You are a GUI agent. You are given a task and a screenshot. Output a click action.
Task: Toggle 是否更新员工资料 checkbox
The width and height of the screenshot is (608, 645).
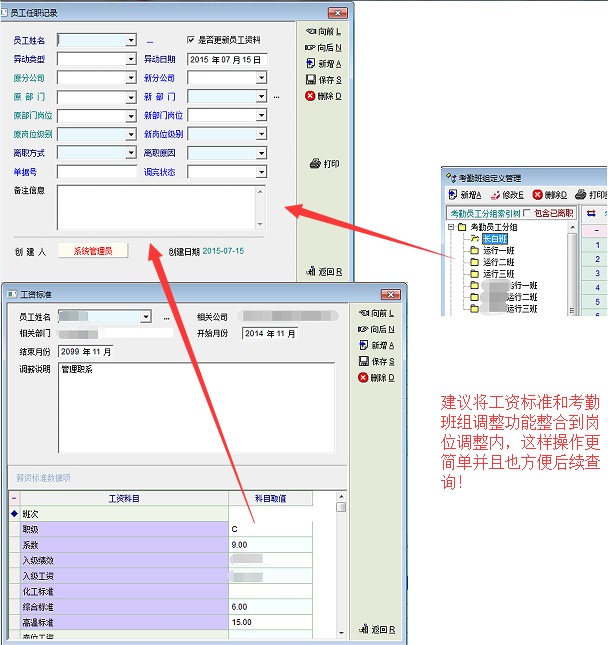(x=192, y=40)
